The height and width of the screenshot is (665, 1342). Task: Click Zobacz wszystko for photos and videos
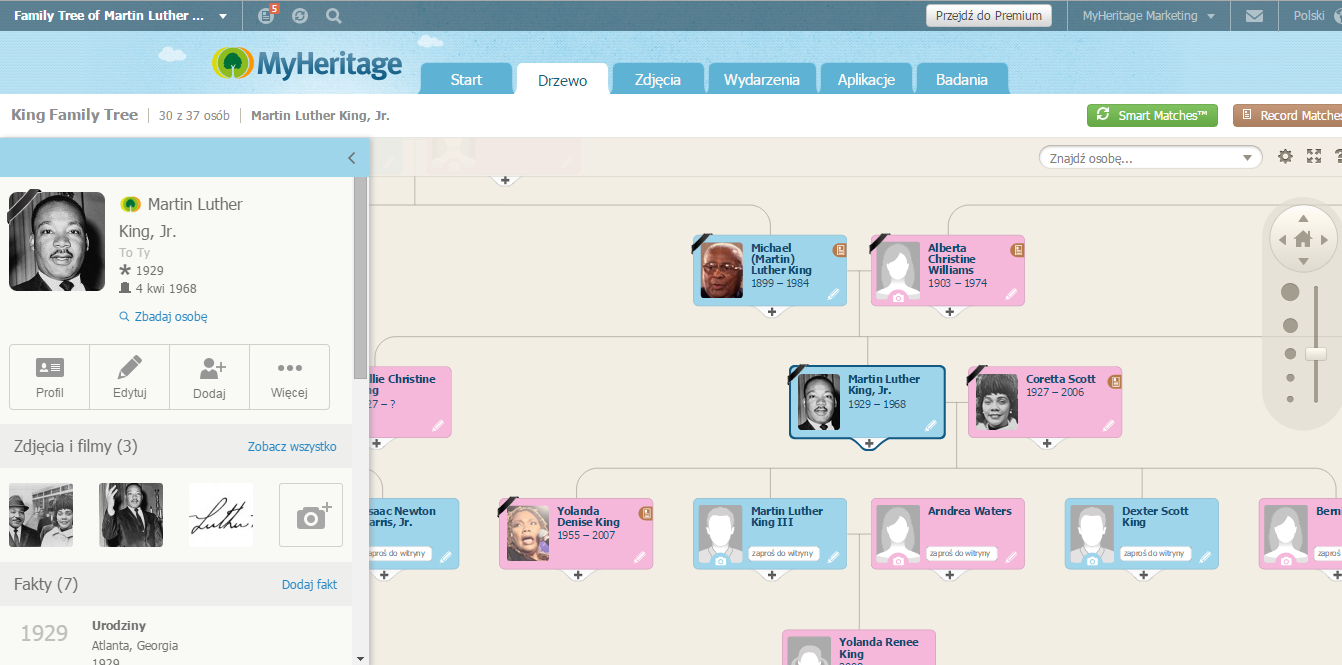tap(292, 447)
